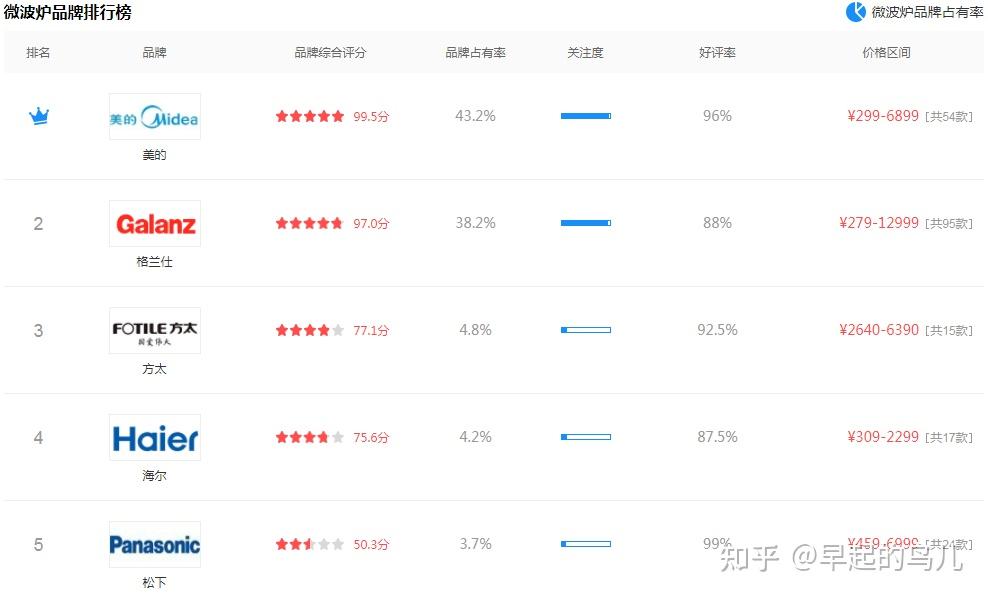The height and width of the screenshot is (598, 988).
Task: Click the 共54款 models count
Action: coord(948,117)
